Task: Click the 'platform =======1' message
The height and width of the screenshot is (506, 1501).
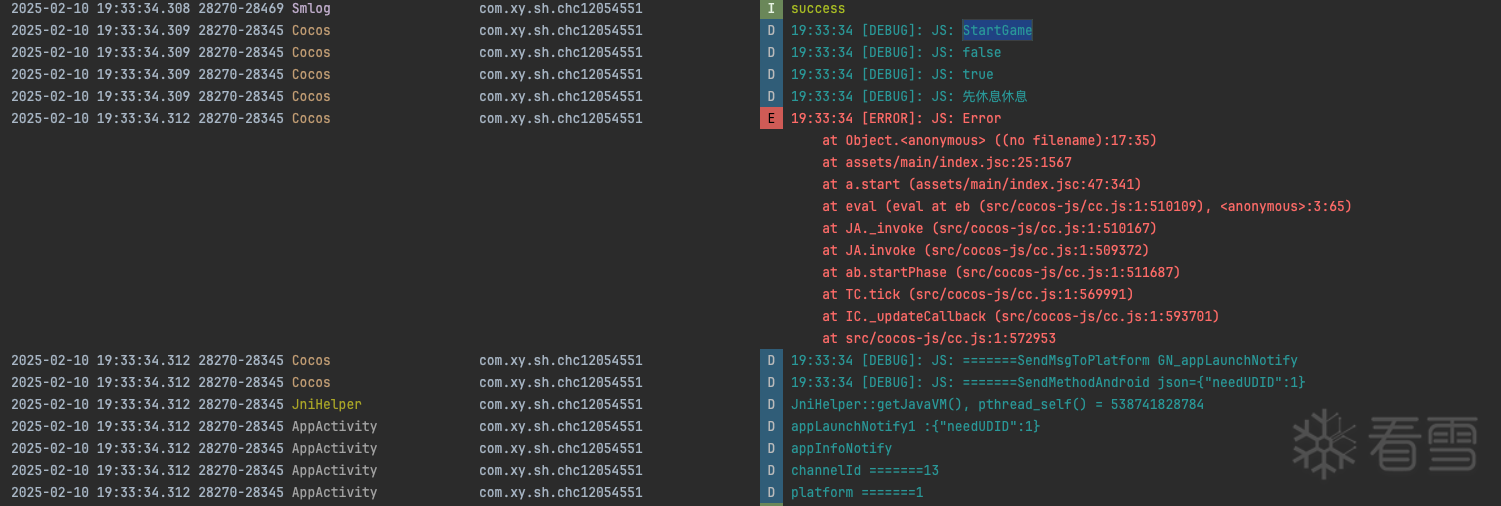Action: tap(857, 492)
